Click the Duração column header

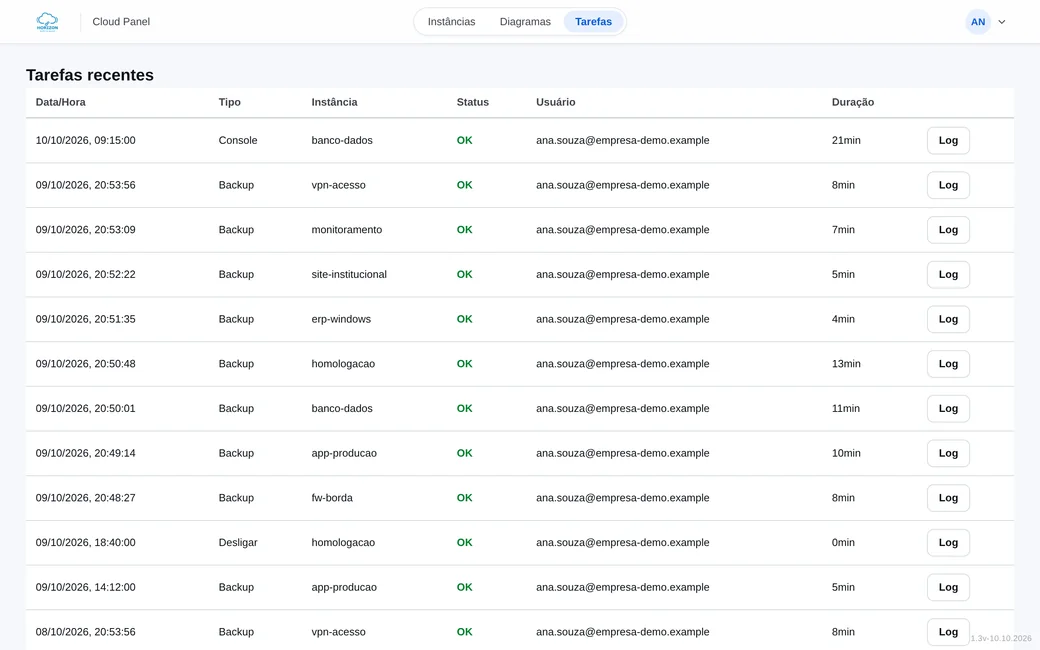[x=852, y=102]
